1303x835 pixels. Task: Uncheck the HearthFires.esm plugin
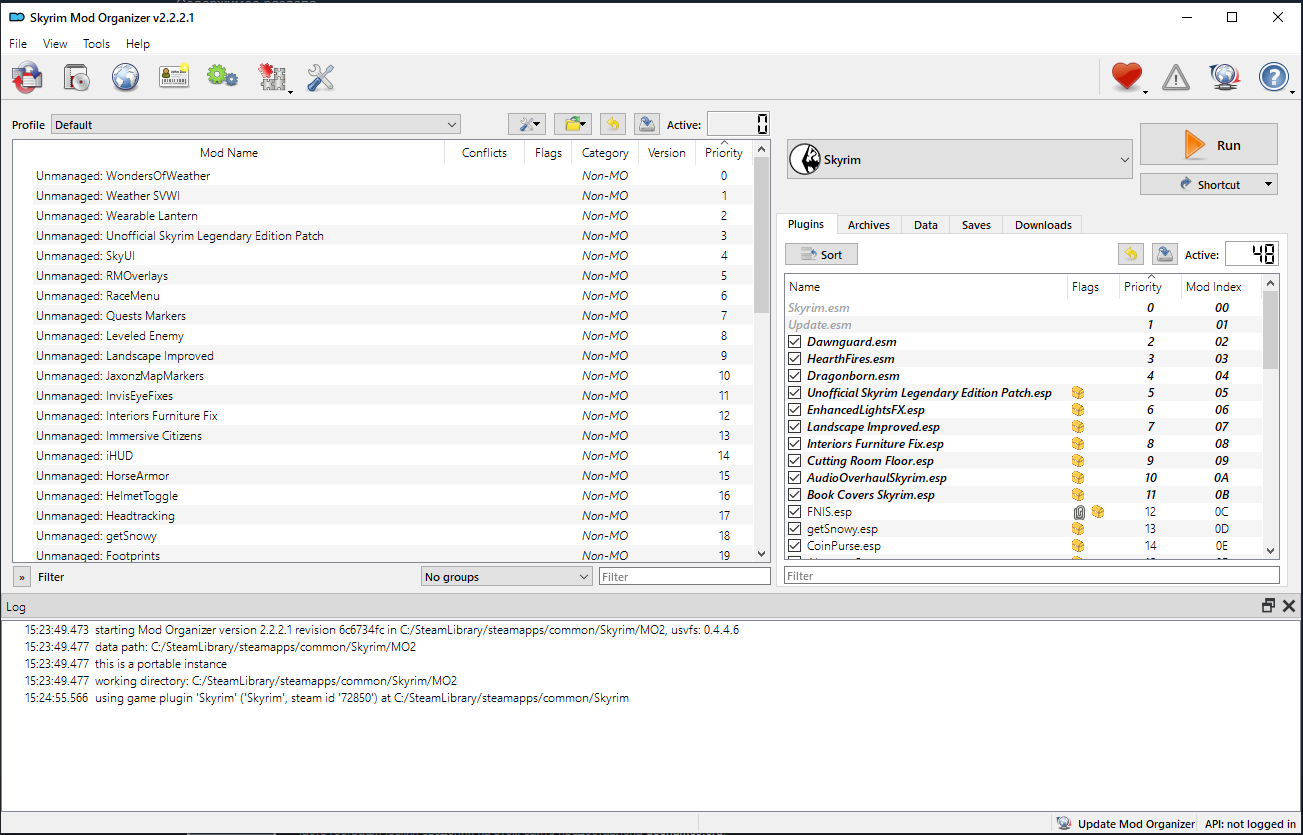[x=795, y=359]
